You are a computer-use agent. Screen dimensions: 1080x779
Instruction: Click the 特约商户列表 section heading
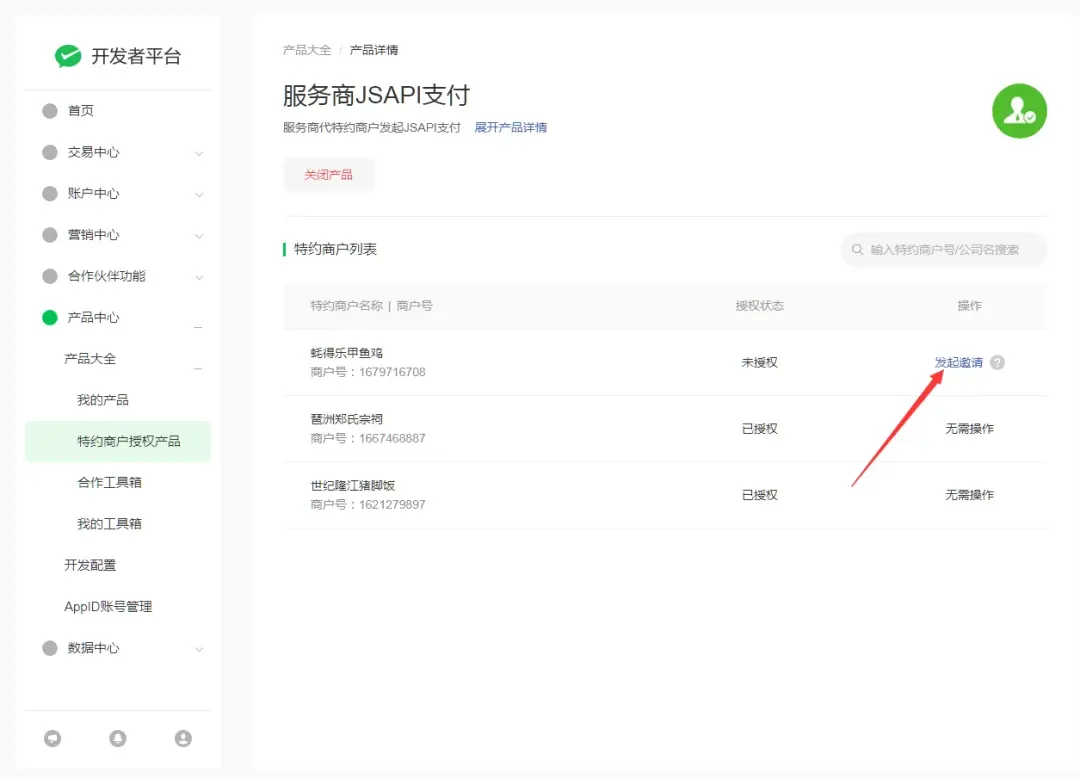[335, 249]
